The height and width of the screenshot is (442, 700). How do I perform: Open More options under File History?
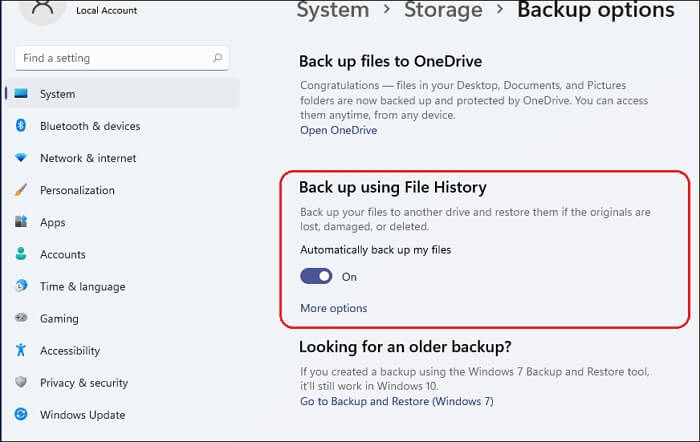click(x=333, y=308)
